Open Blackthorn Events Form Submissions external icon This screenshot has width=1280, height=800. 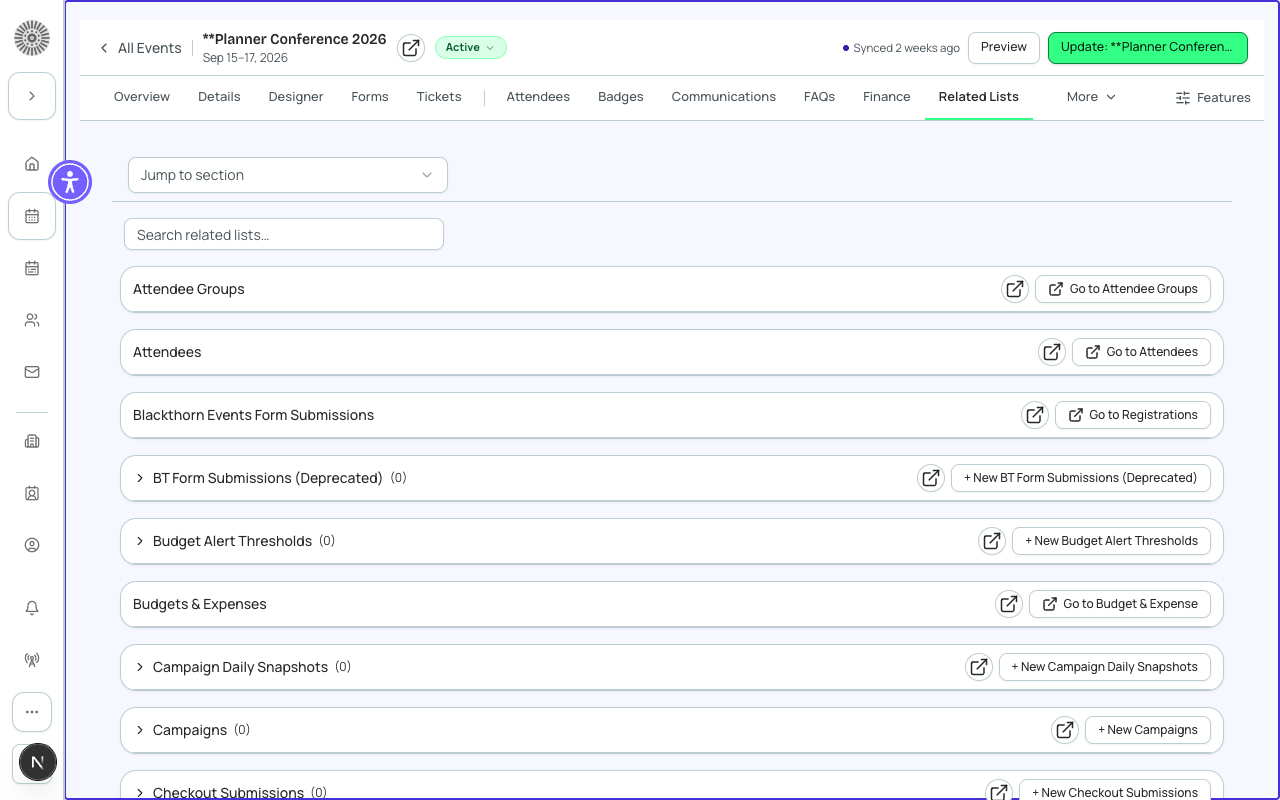coord(1035,415)
